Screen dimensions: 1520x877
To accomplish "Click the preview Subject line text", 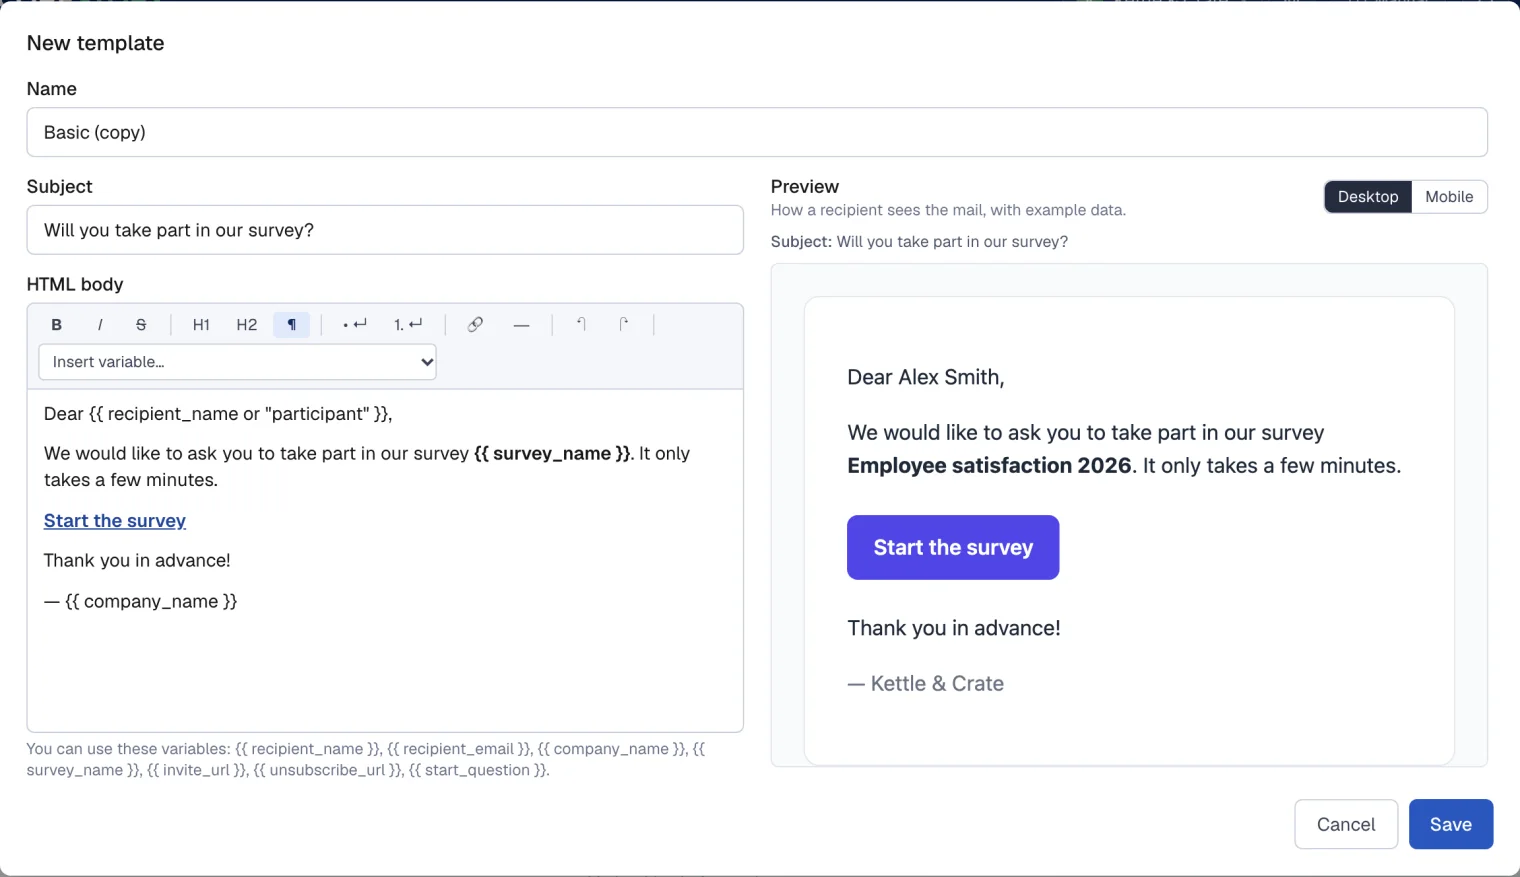I will (x=919, y=242).
